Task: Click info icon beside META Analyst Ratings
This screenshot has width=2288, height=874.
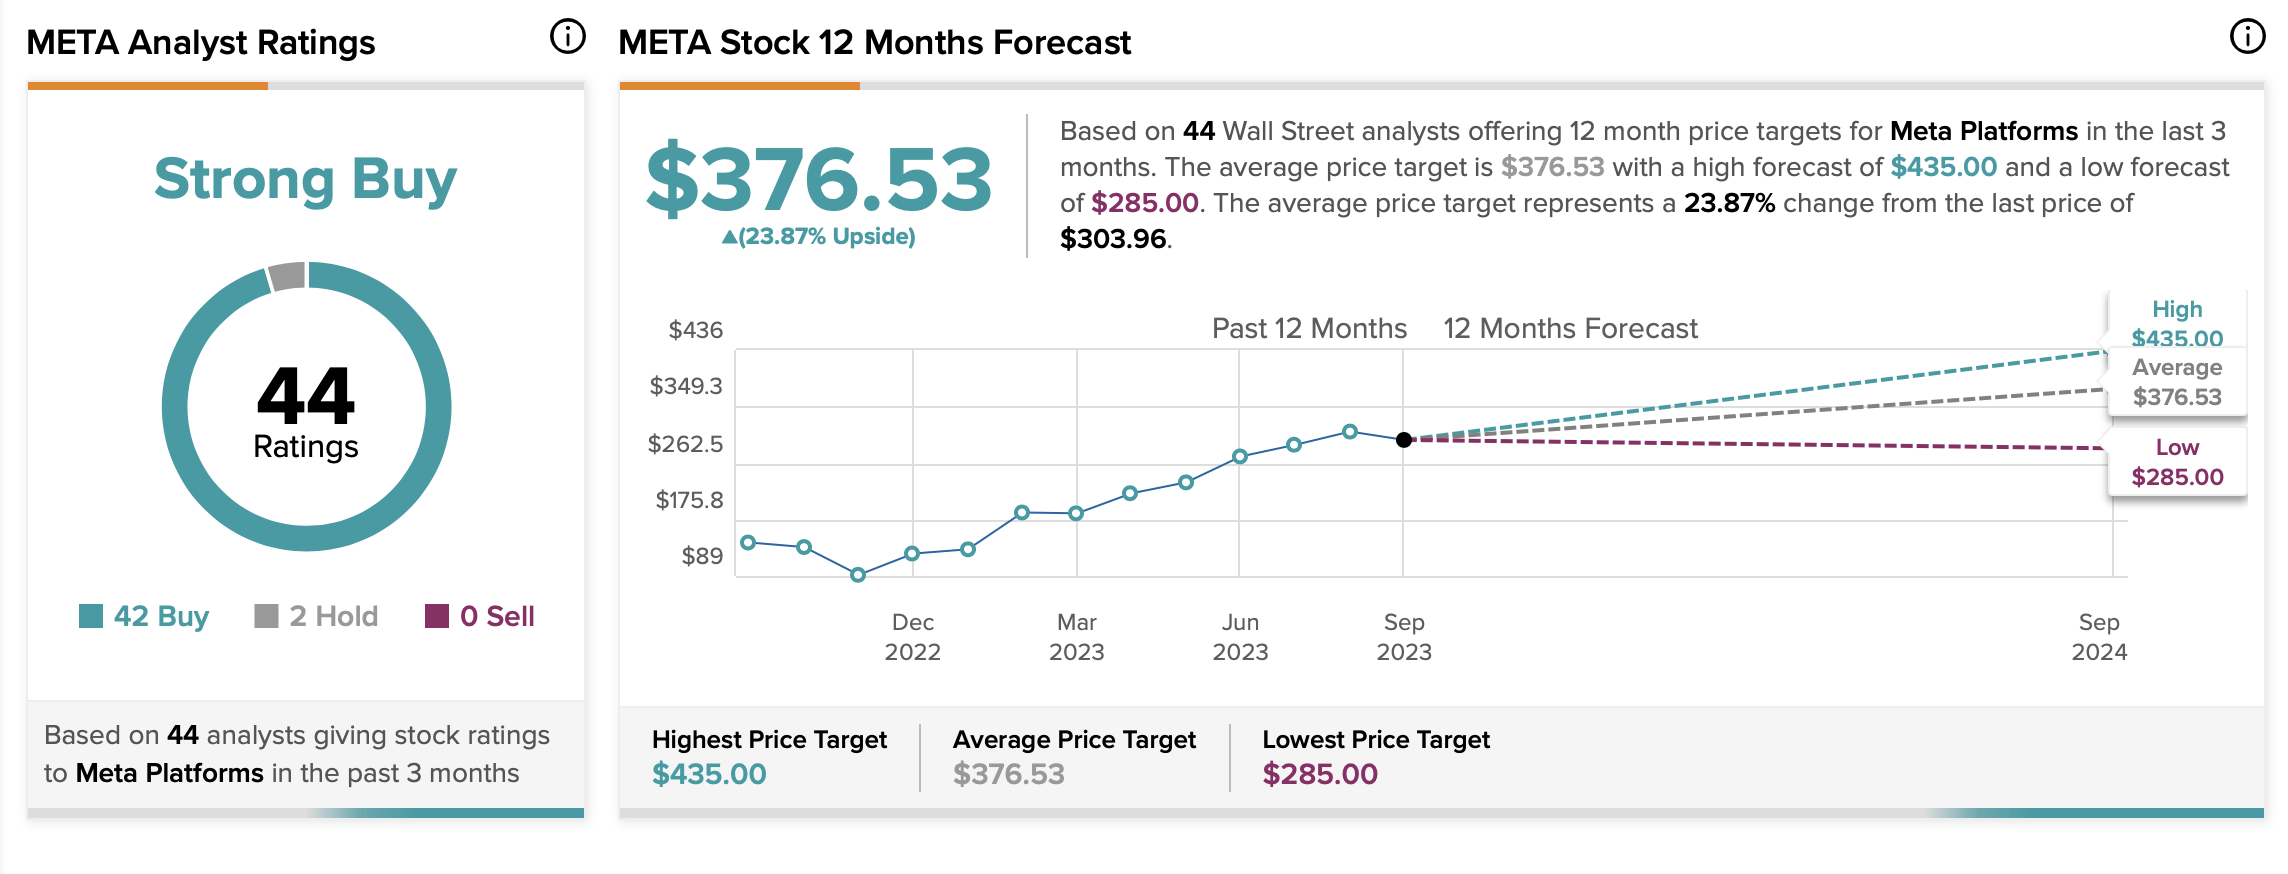Action: 567,38
